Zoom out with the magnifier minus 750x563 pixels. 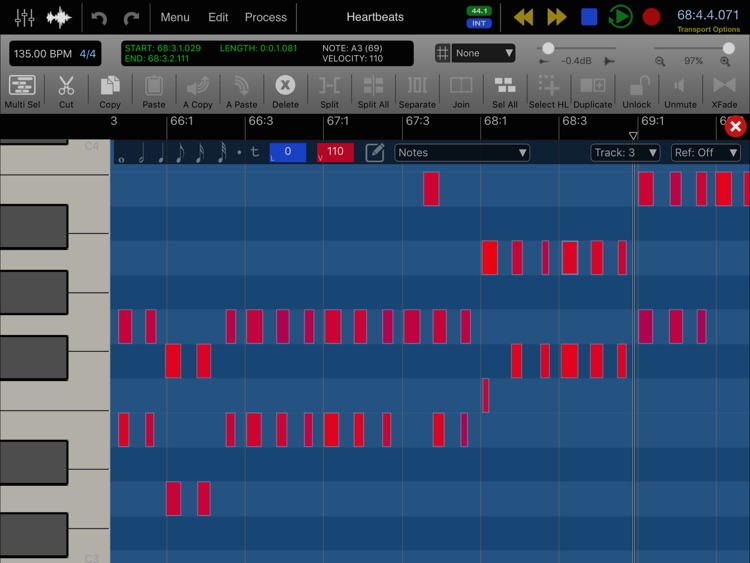pos(660,61)
